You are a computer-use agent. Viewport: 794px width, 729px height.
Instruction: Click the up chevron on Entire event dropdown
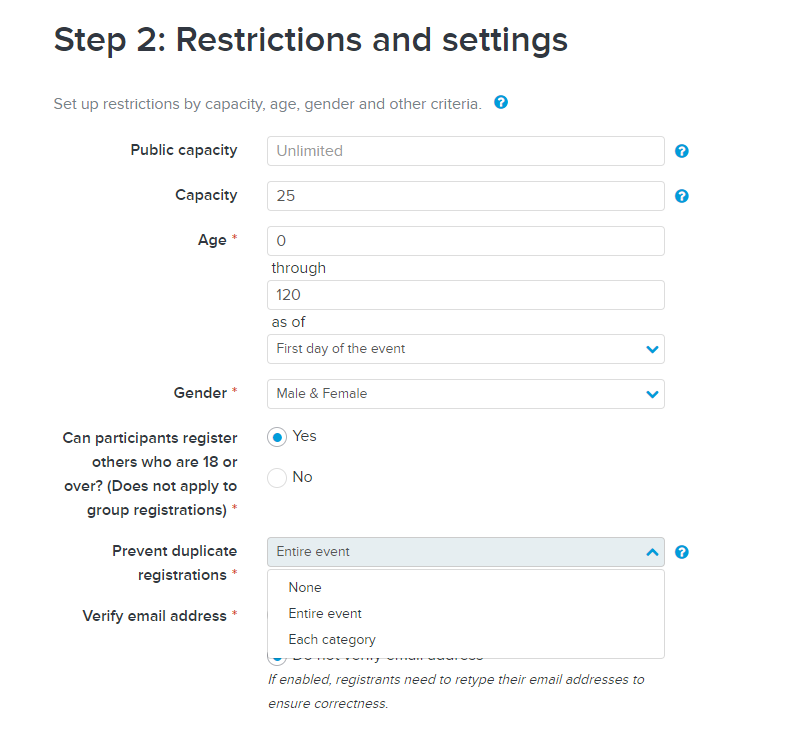click(652, 552)
